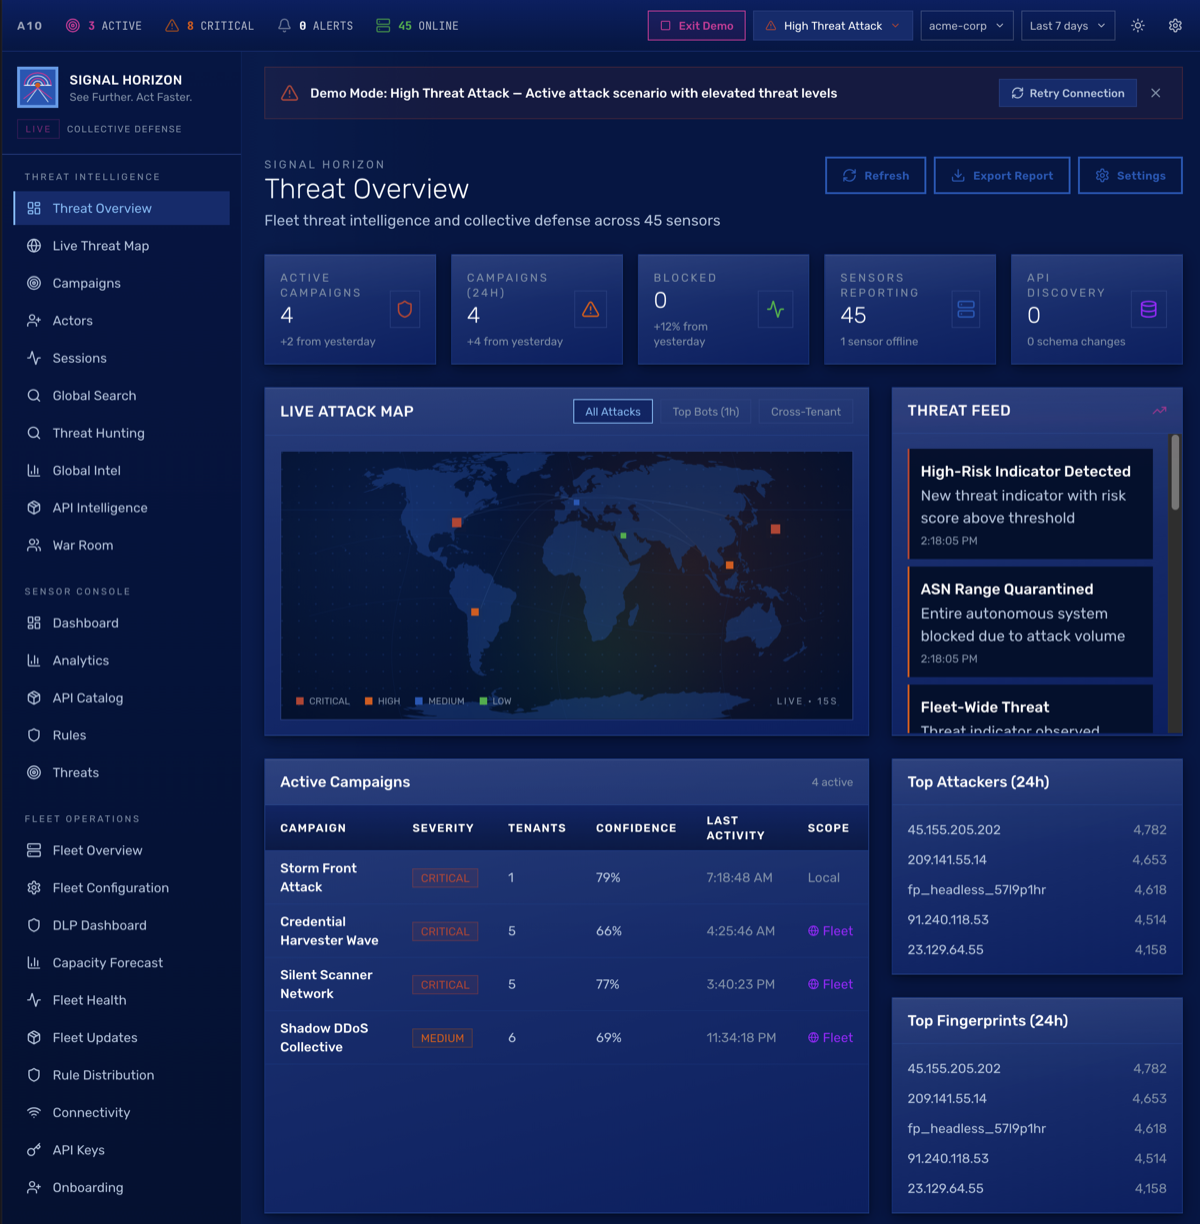Toggle the light theme sun icon
Viewport: 1200px width, 1224px height.
(x=1137, y=25)
